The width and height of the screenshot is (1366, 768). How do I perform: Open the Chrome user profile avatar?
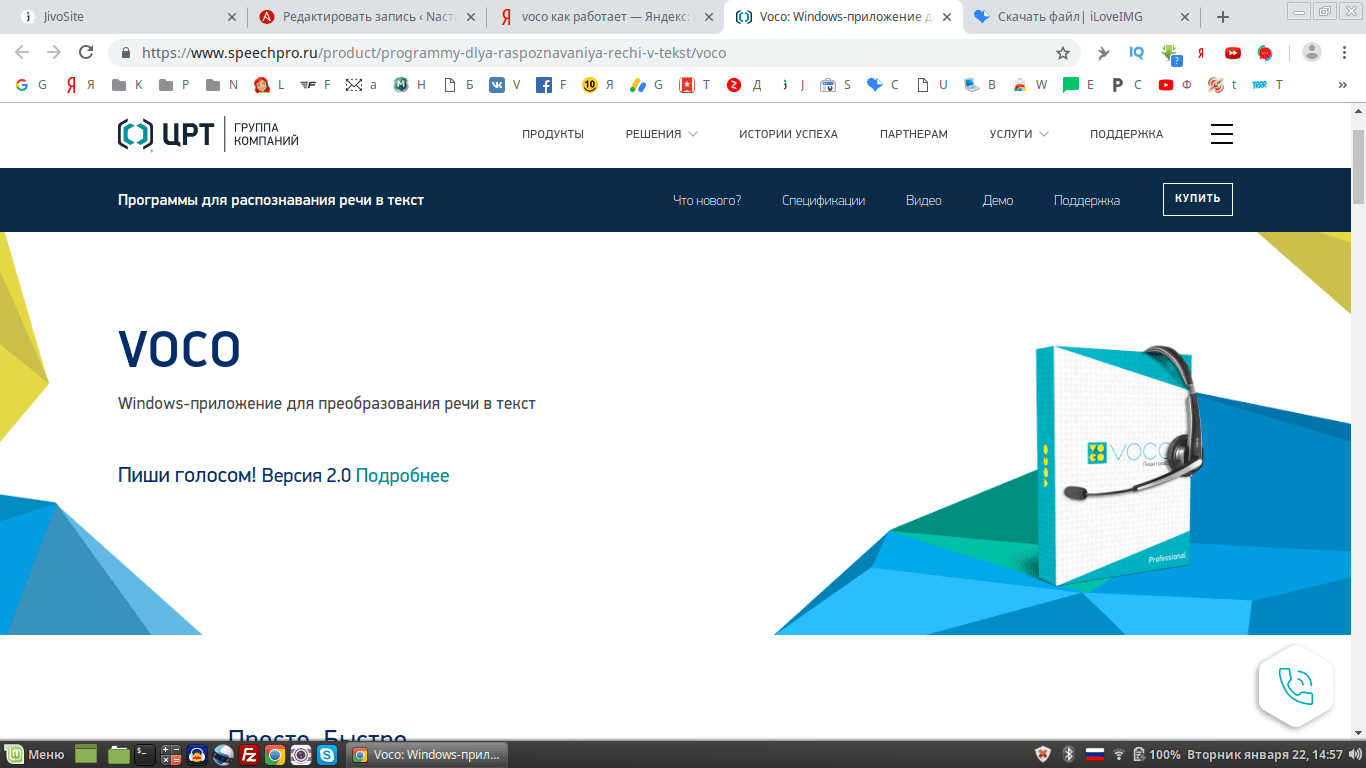pos(1312,53)
